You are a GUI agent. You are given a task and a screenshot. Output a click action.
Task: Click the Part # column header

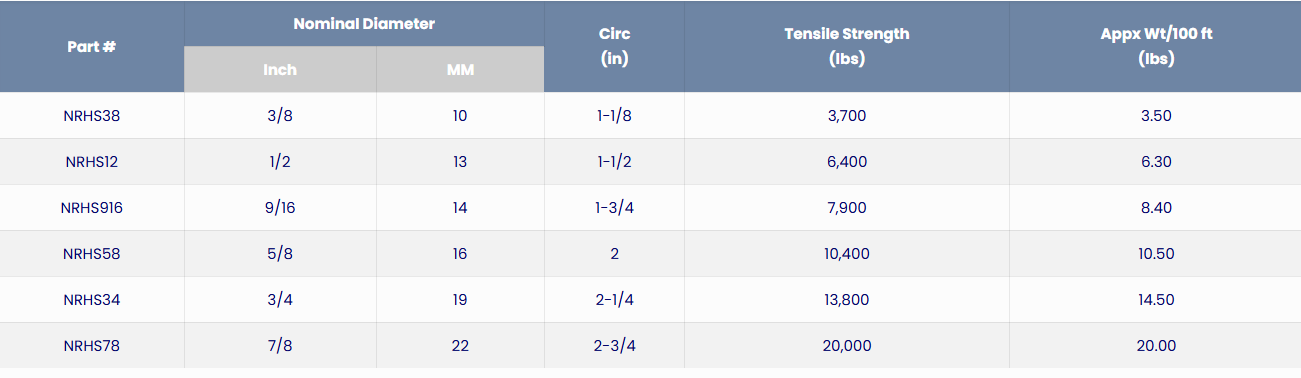click(92, 47)
